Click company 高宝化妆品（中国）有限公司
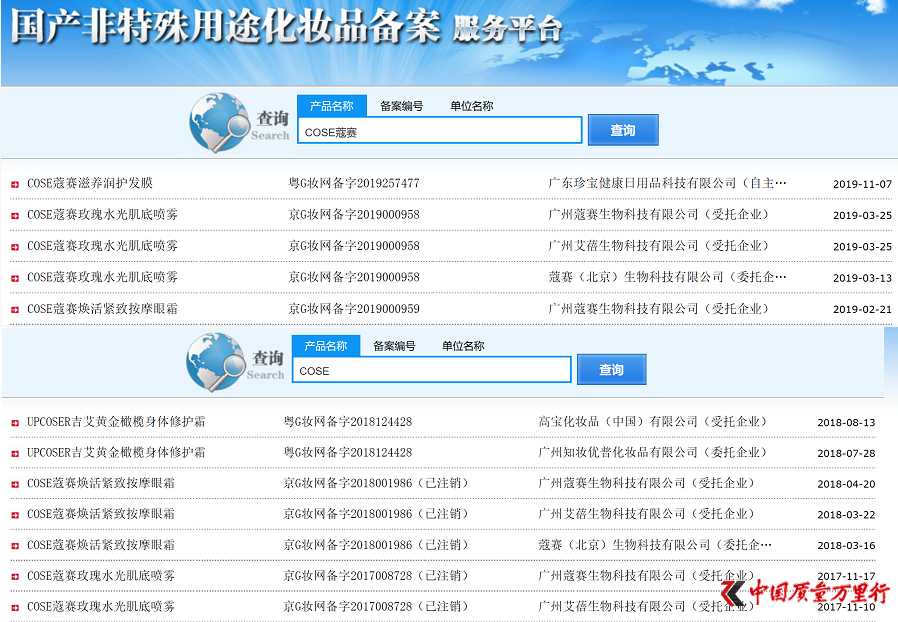 pyautogui.click(x=617, y=422)
